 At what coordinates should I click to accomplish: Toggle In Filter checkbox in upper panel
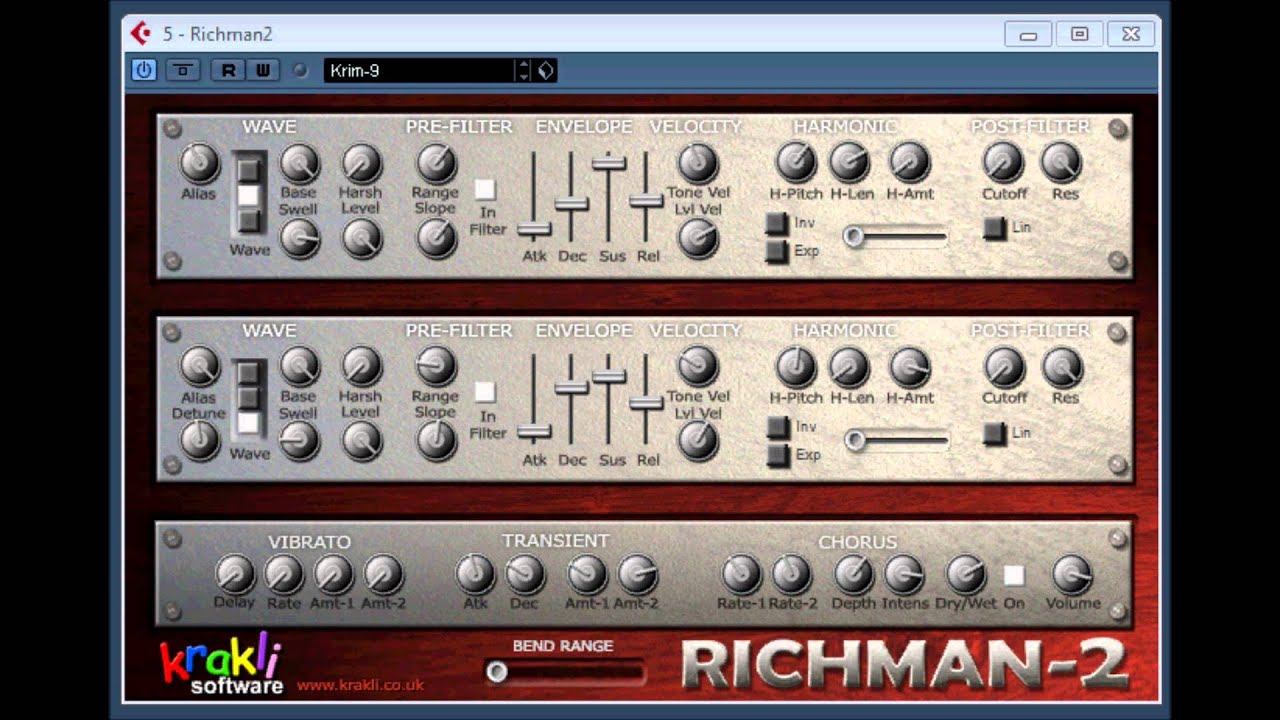click(x=485, y=189)
